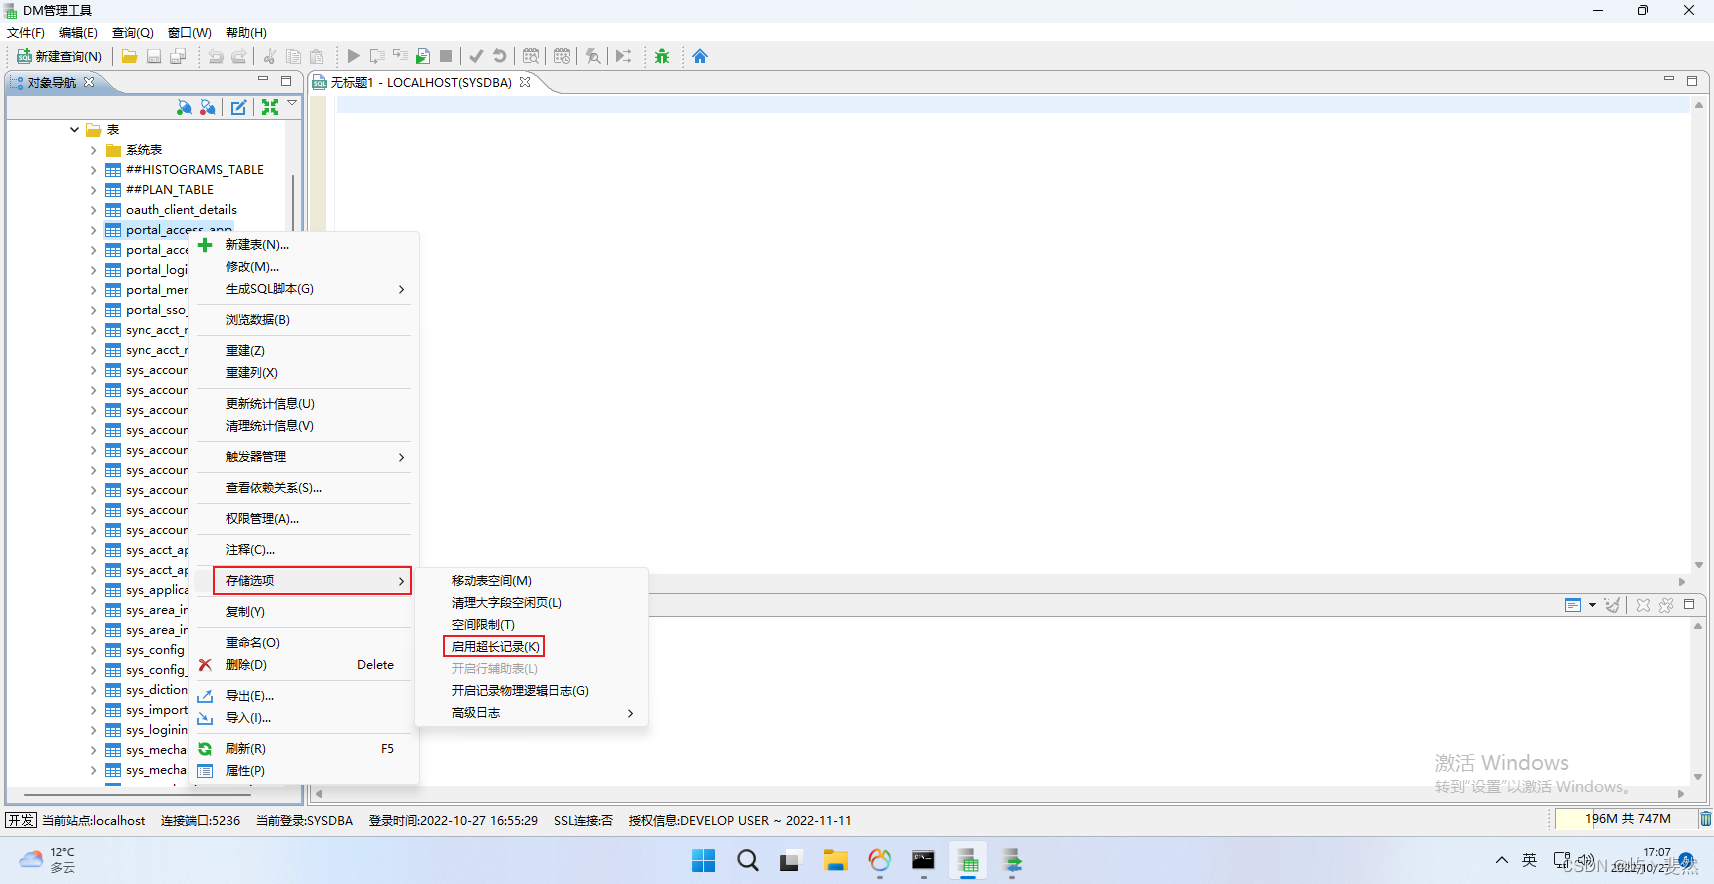Image resolution: width=1714 pixels, height=884 pixels.
Task: Click the red disconnect icon in navigator
Action: tap(208, 107)
